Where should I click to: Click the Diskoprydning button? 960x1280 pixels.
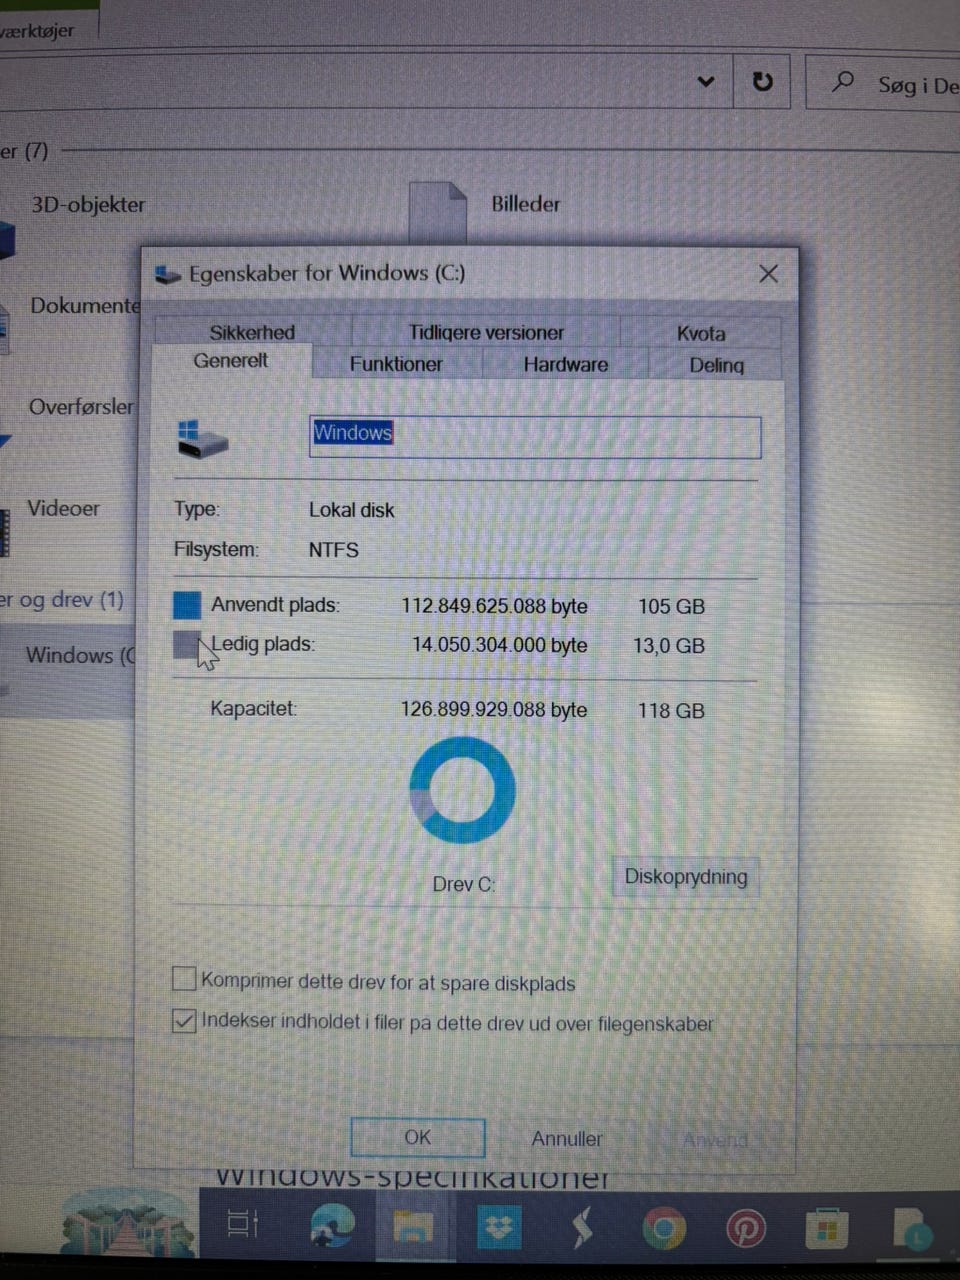pyautogui.click(x=686, y=877)
